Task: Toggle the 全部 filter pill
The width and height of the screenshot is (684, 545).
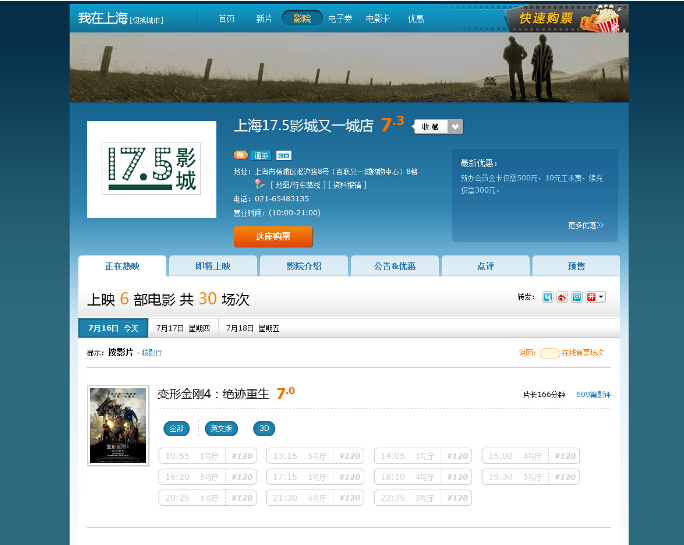Action: [177, 428]
